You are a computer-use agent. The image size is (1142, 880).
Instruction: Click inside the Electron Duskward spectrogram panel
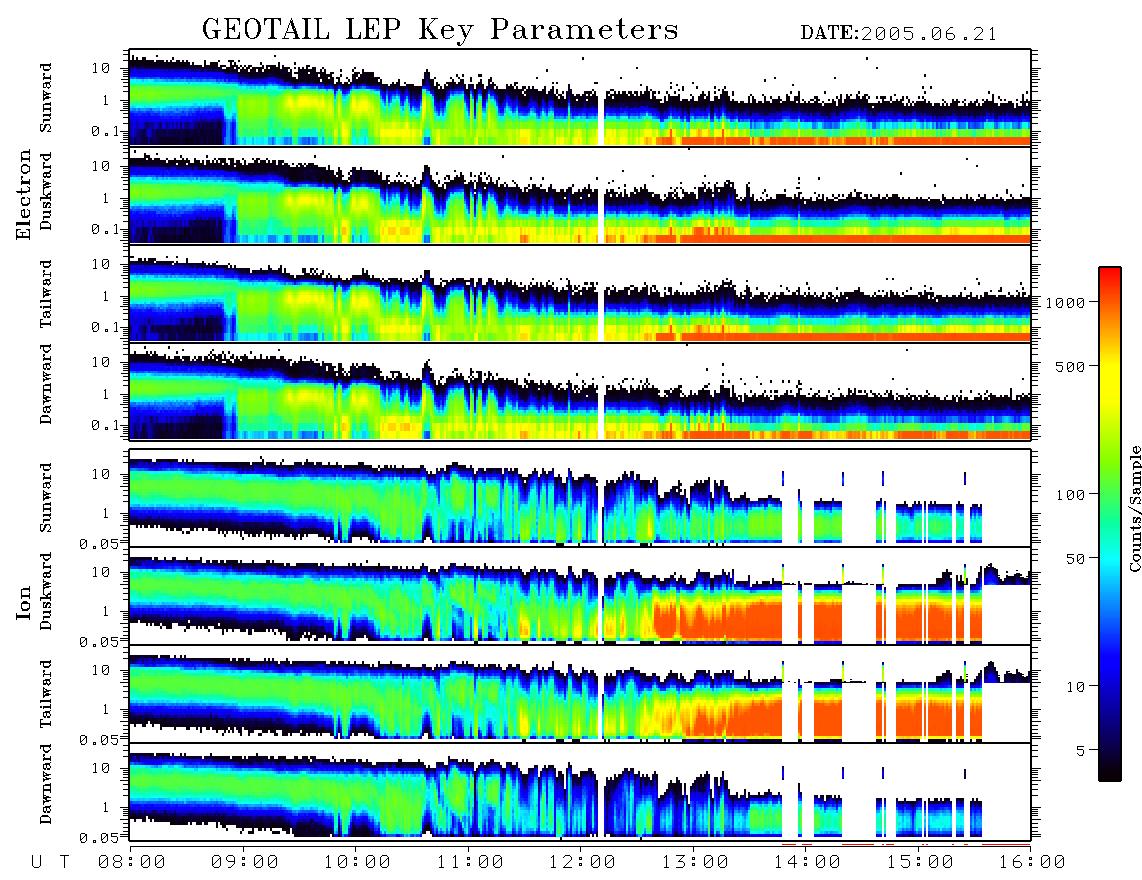(580, 195)
